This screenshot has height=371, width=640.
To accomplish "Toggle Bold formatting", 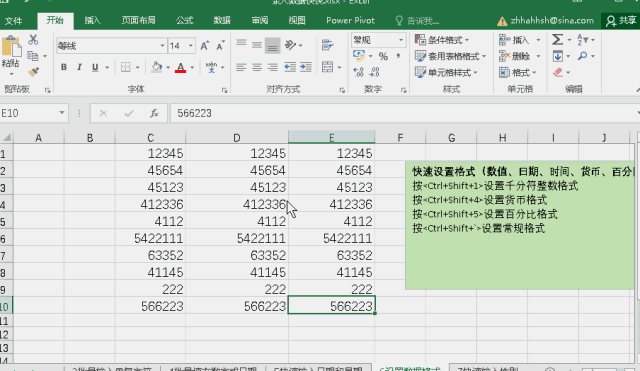I will 64,67.
